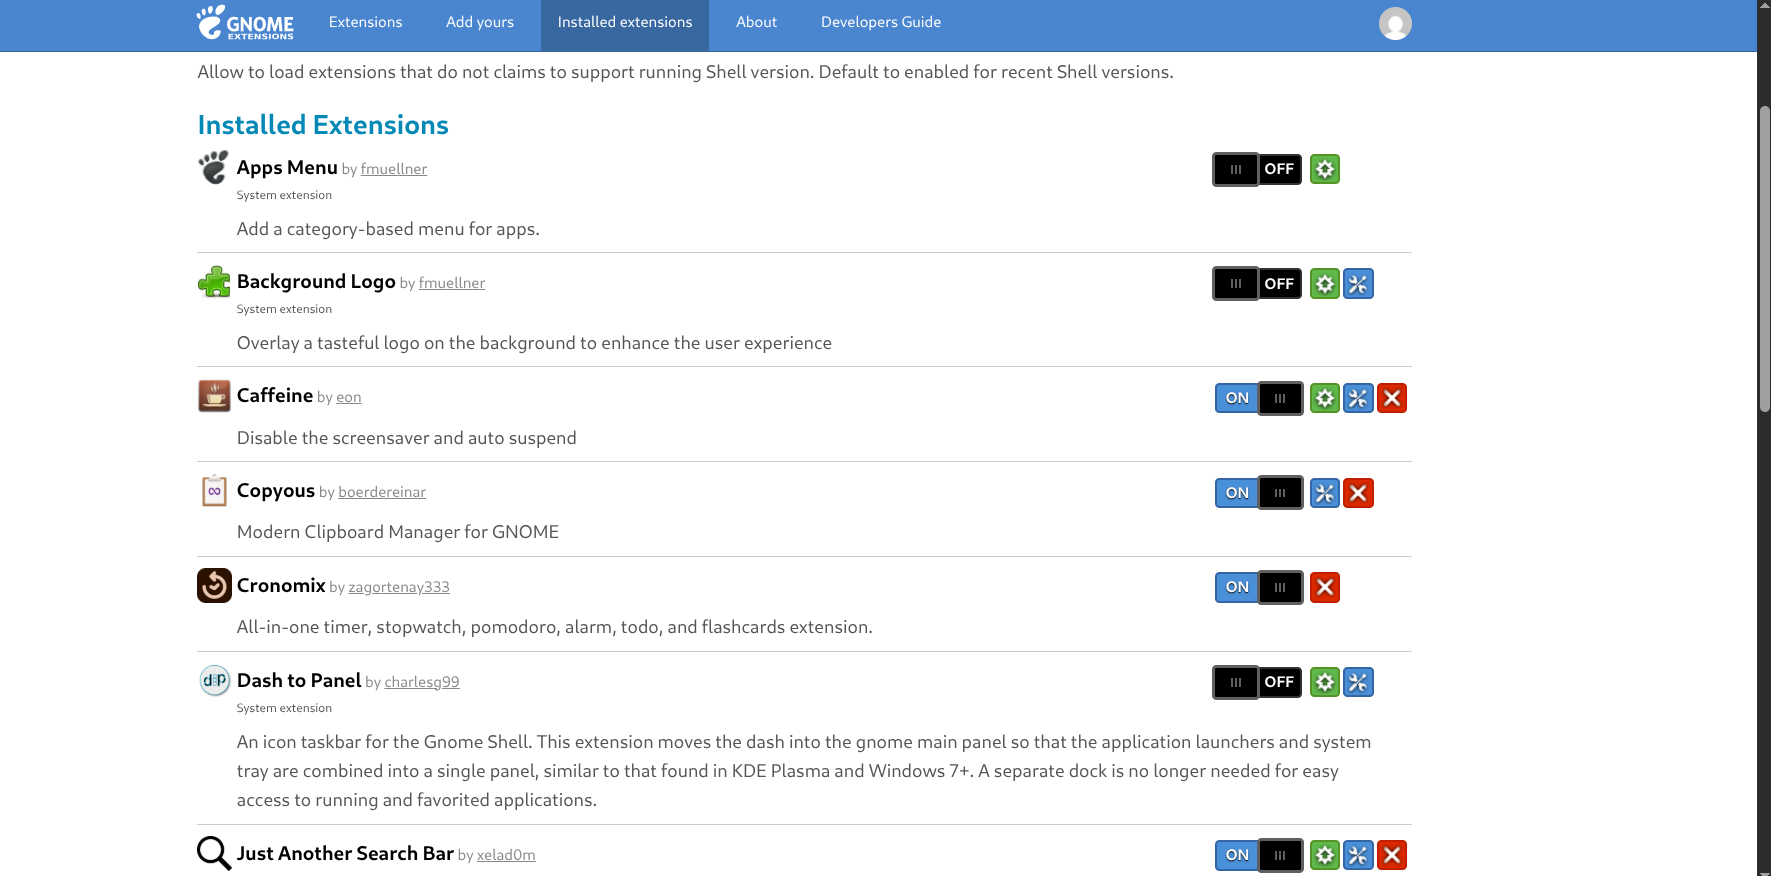
Task: Open the Background Logo extension page
Action: (316, 281)
